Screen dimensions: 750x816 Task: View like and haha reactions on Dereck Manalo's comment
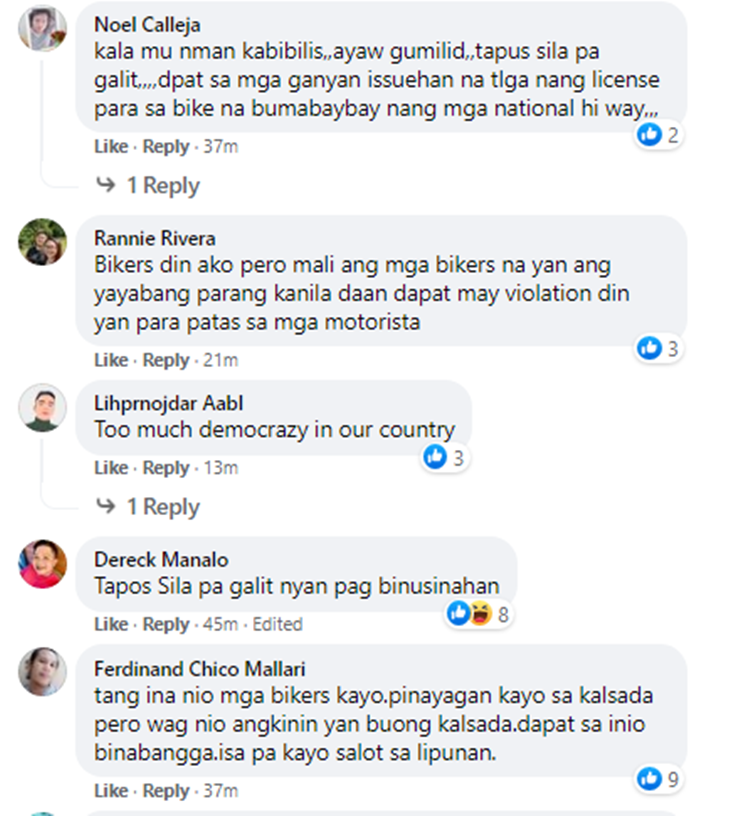479,614
